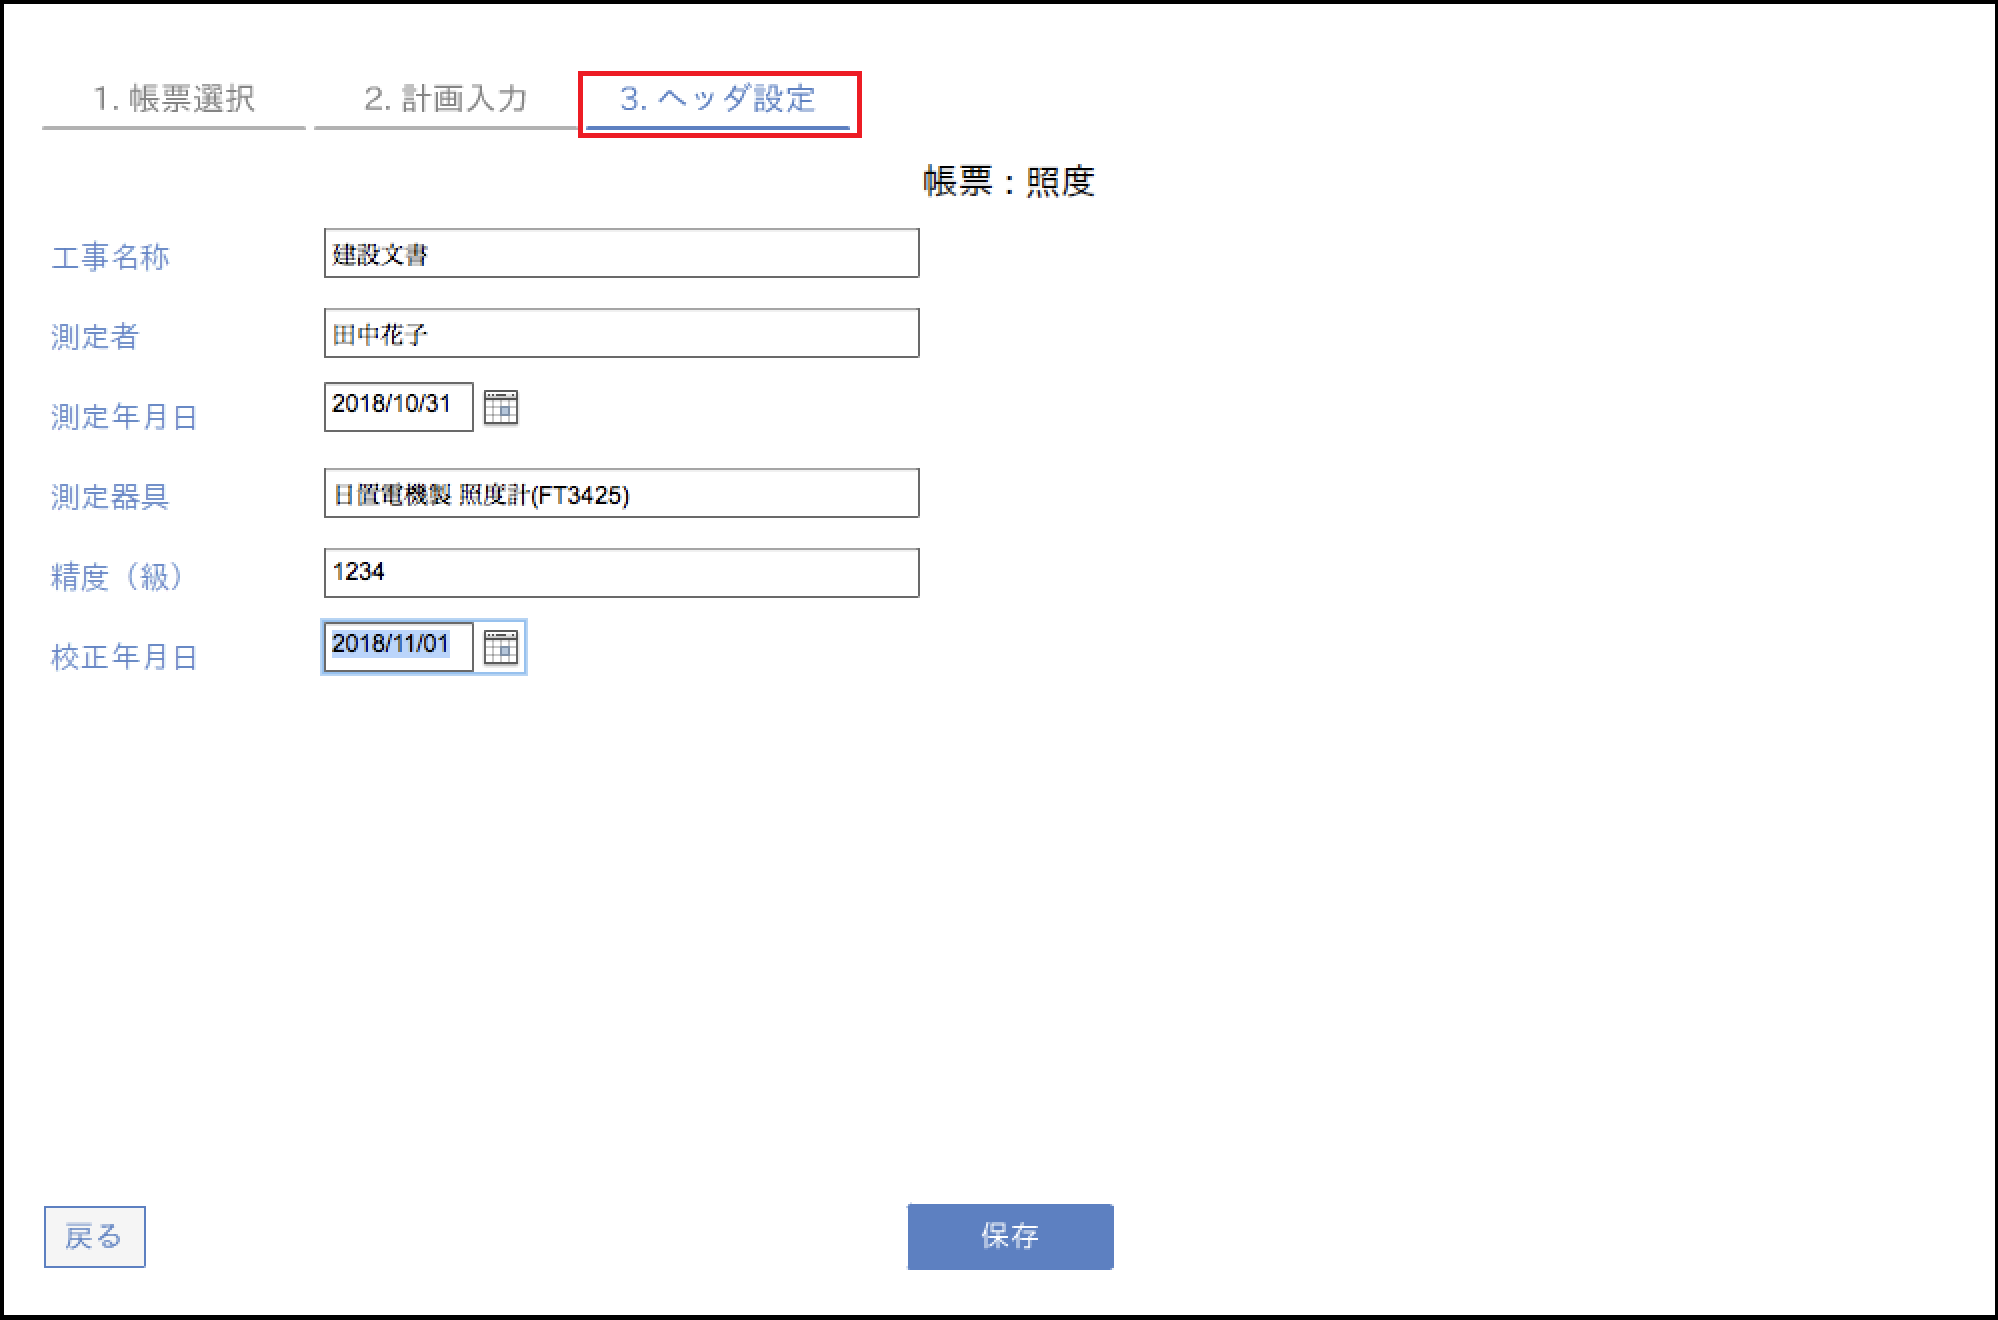Click the 工事名称 input field
The width and height of the screenshot is (1998, 1320).
(x=621, y=254)
